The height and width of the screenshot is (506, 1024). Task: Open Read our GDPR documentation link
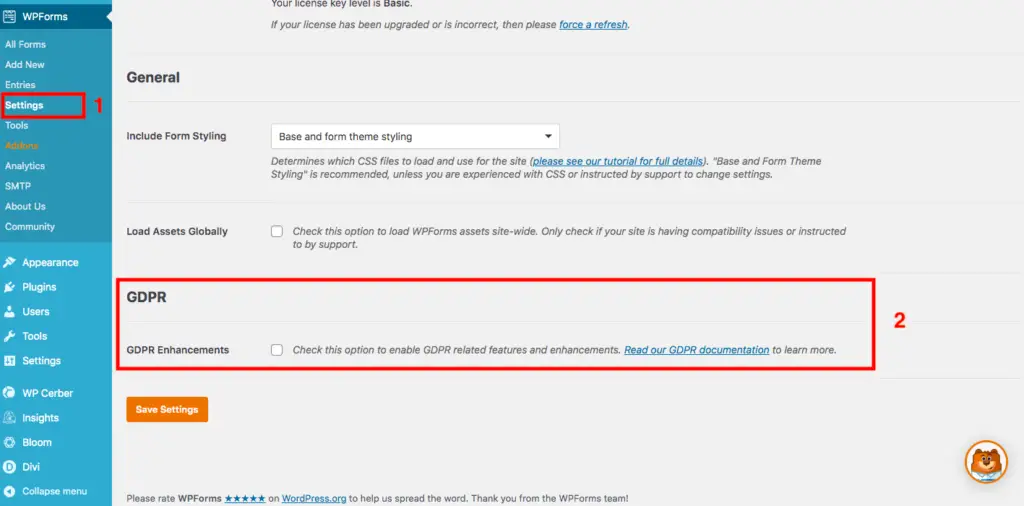[697, 350]
